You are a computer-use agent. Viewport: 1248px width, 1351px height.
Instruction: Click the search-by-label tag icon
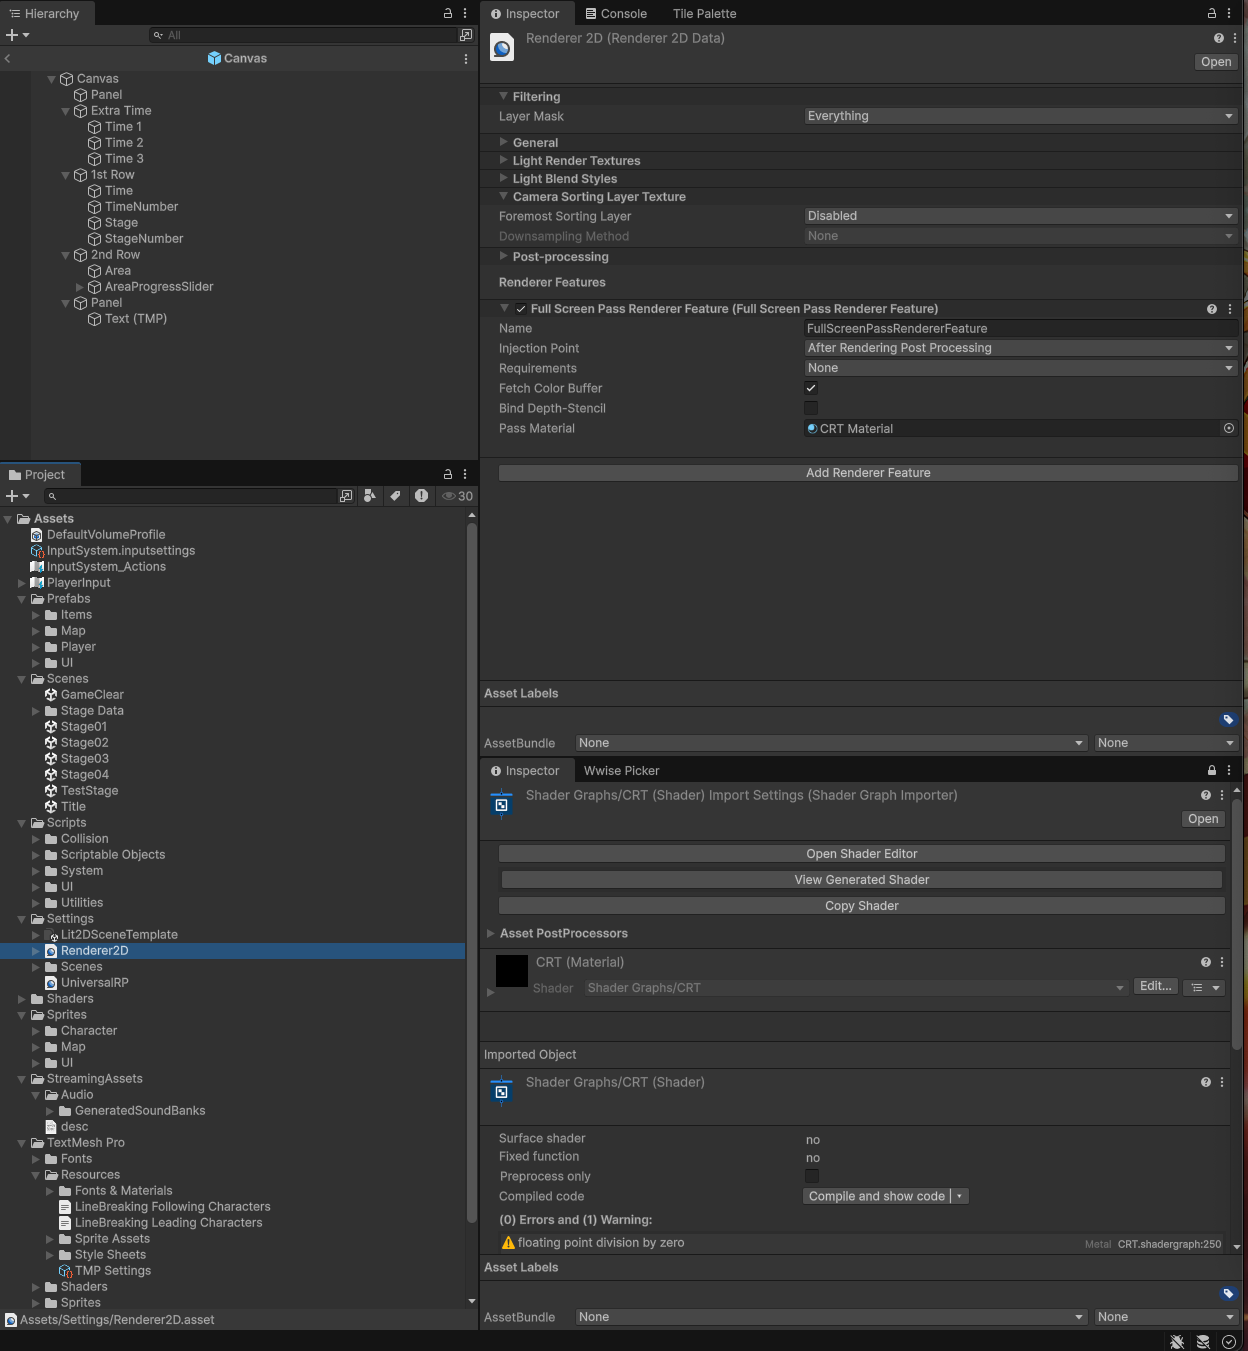[x=395, y=496]
